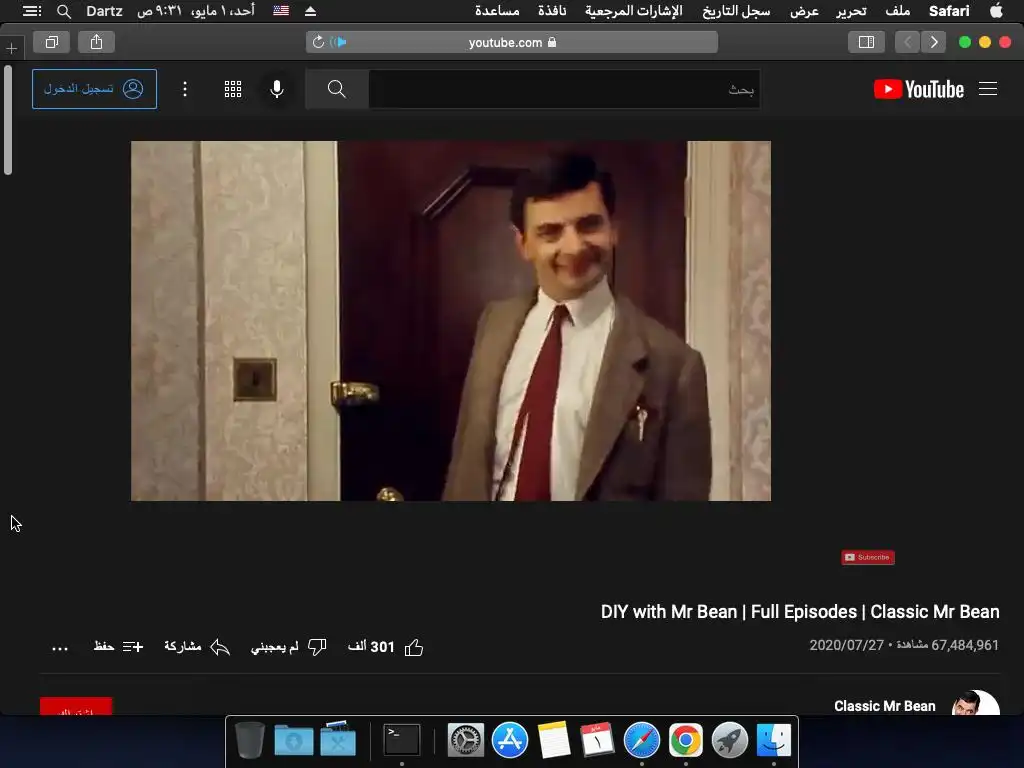This screenshot has width=1024, height=768.
Task: Open the Downloads folder stack in Dock
Action: point(294,740)
